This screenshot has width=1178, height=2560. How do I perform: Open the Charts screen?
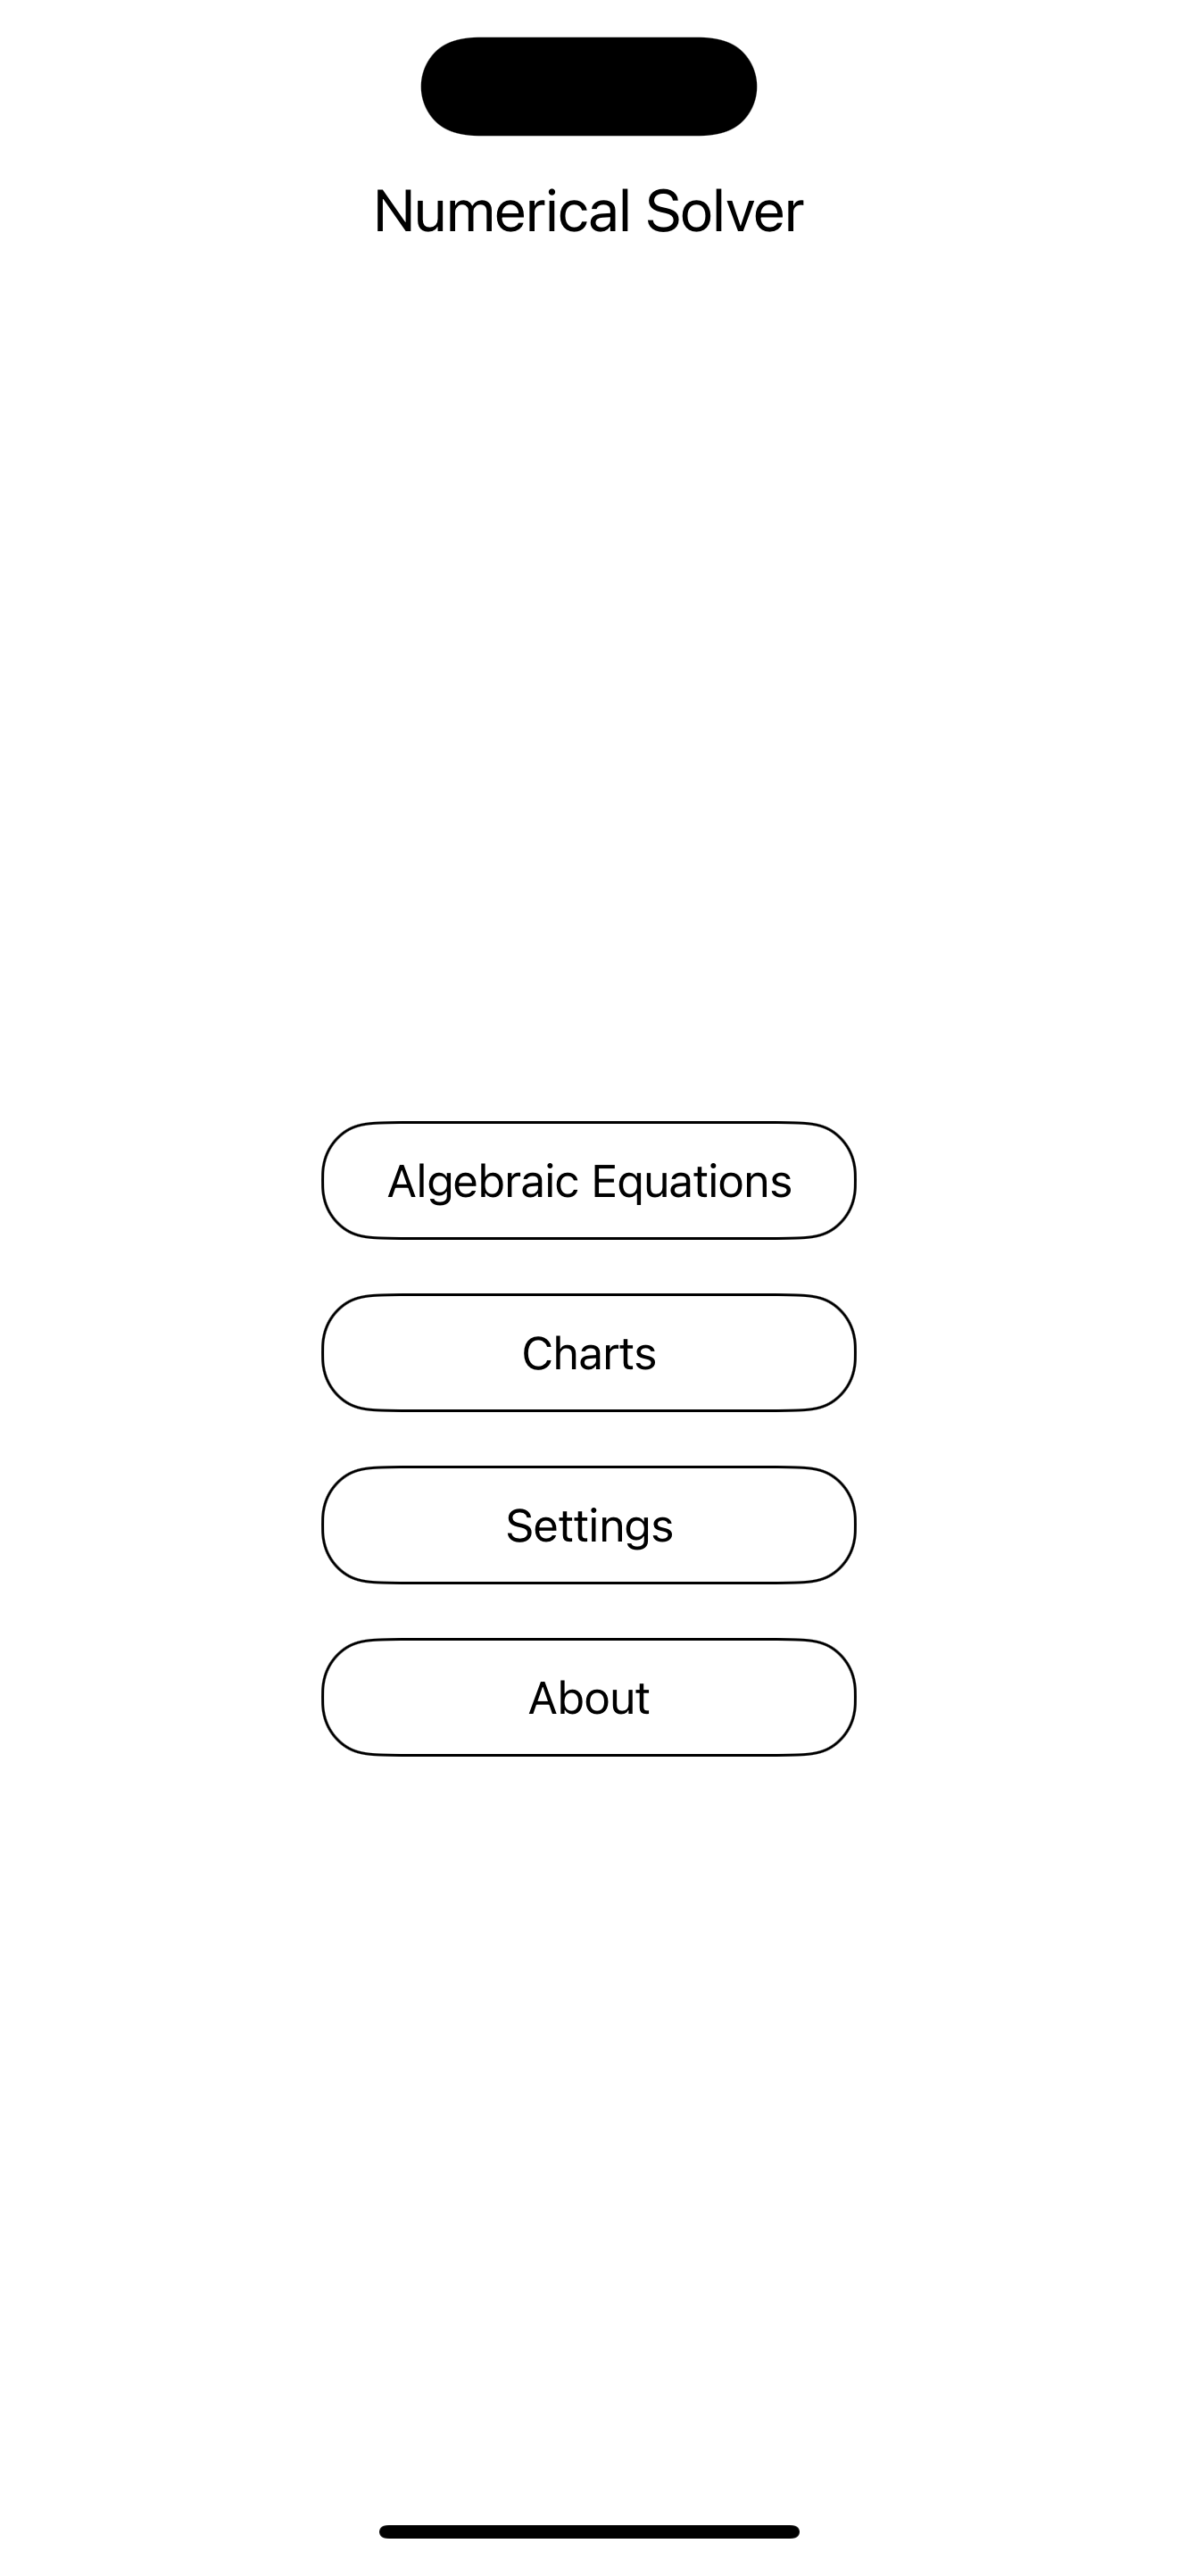[588, 1352]
